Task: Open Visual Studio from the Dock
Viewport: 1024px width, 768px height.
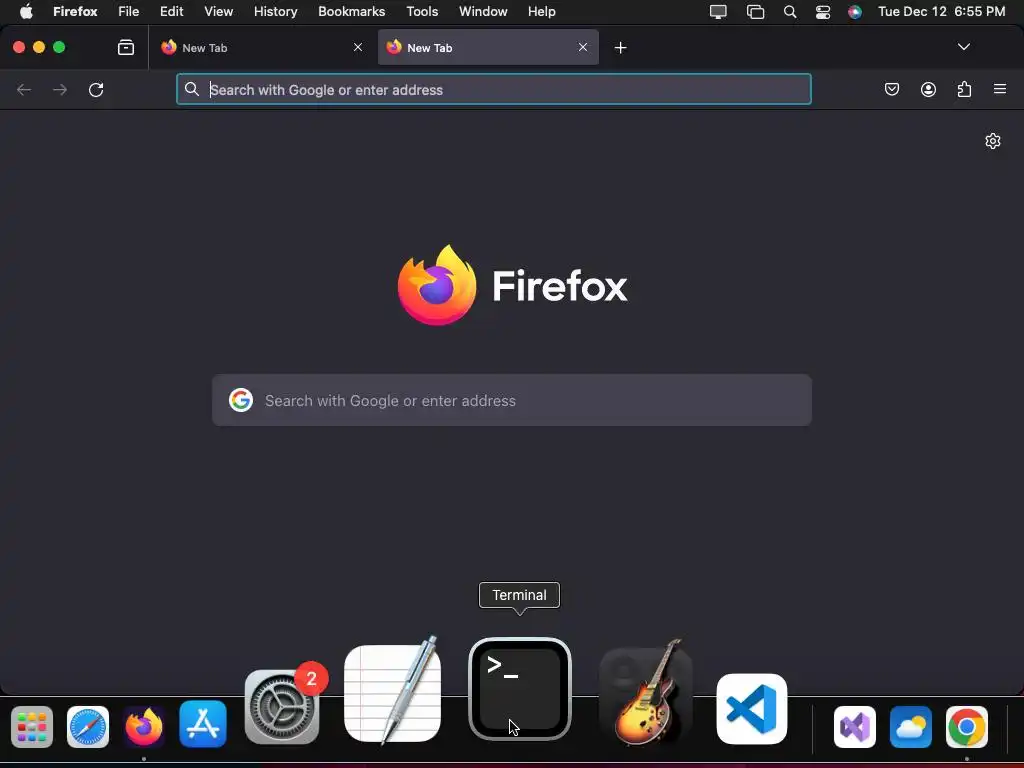Action: [x=855, y=726]
